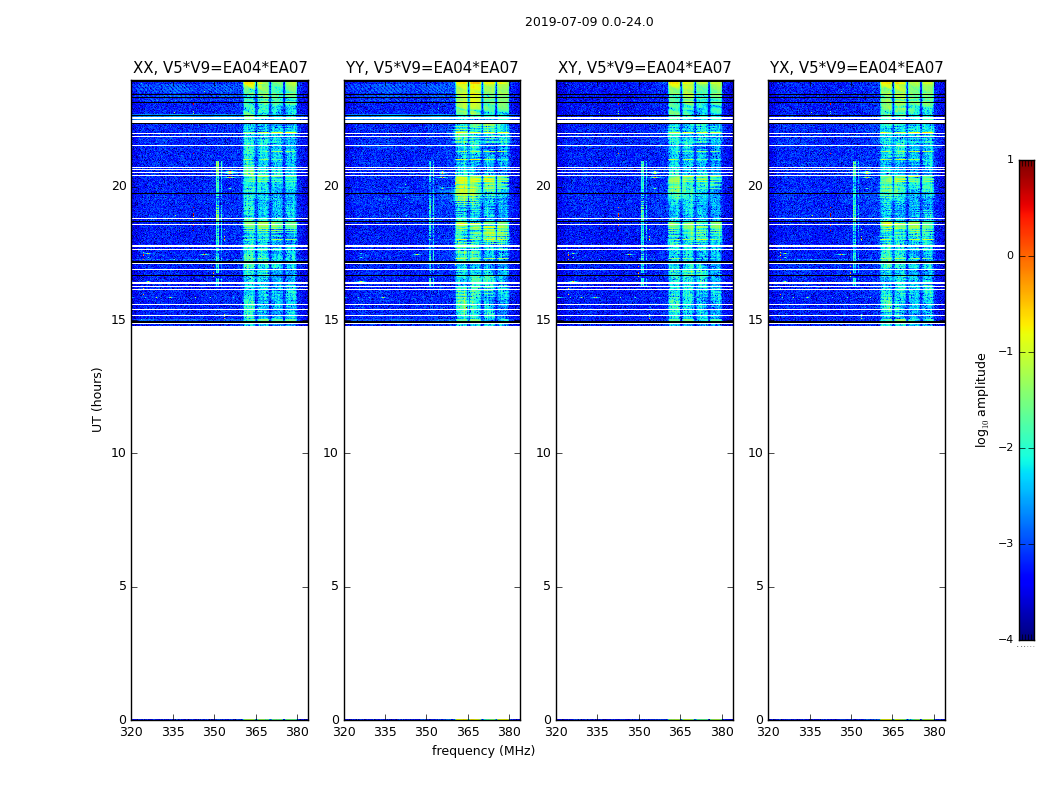
Task: Select the "log10 amplitude" colorbar label
Action: point(982,399)
